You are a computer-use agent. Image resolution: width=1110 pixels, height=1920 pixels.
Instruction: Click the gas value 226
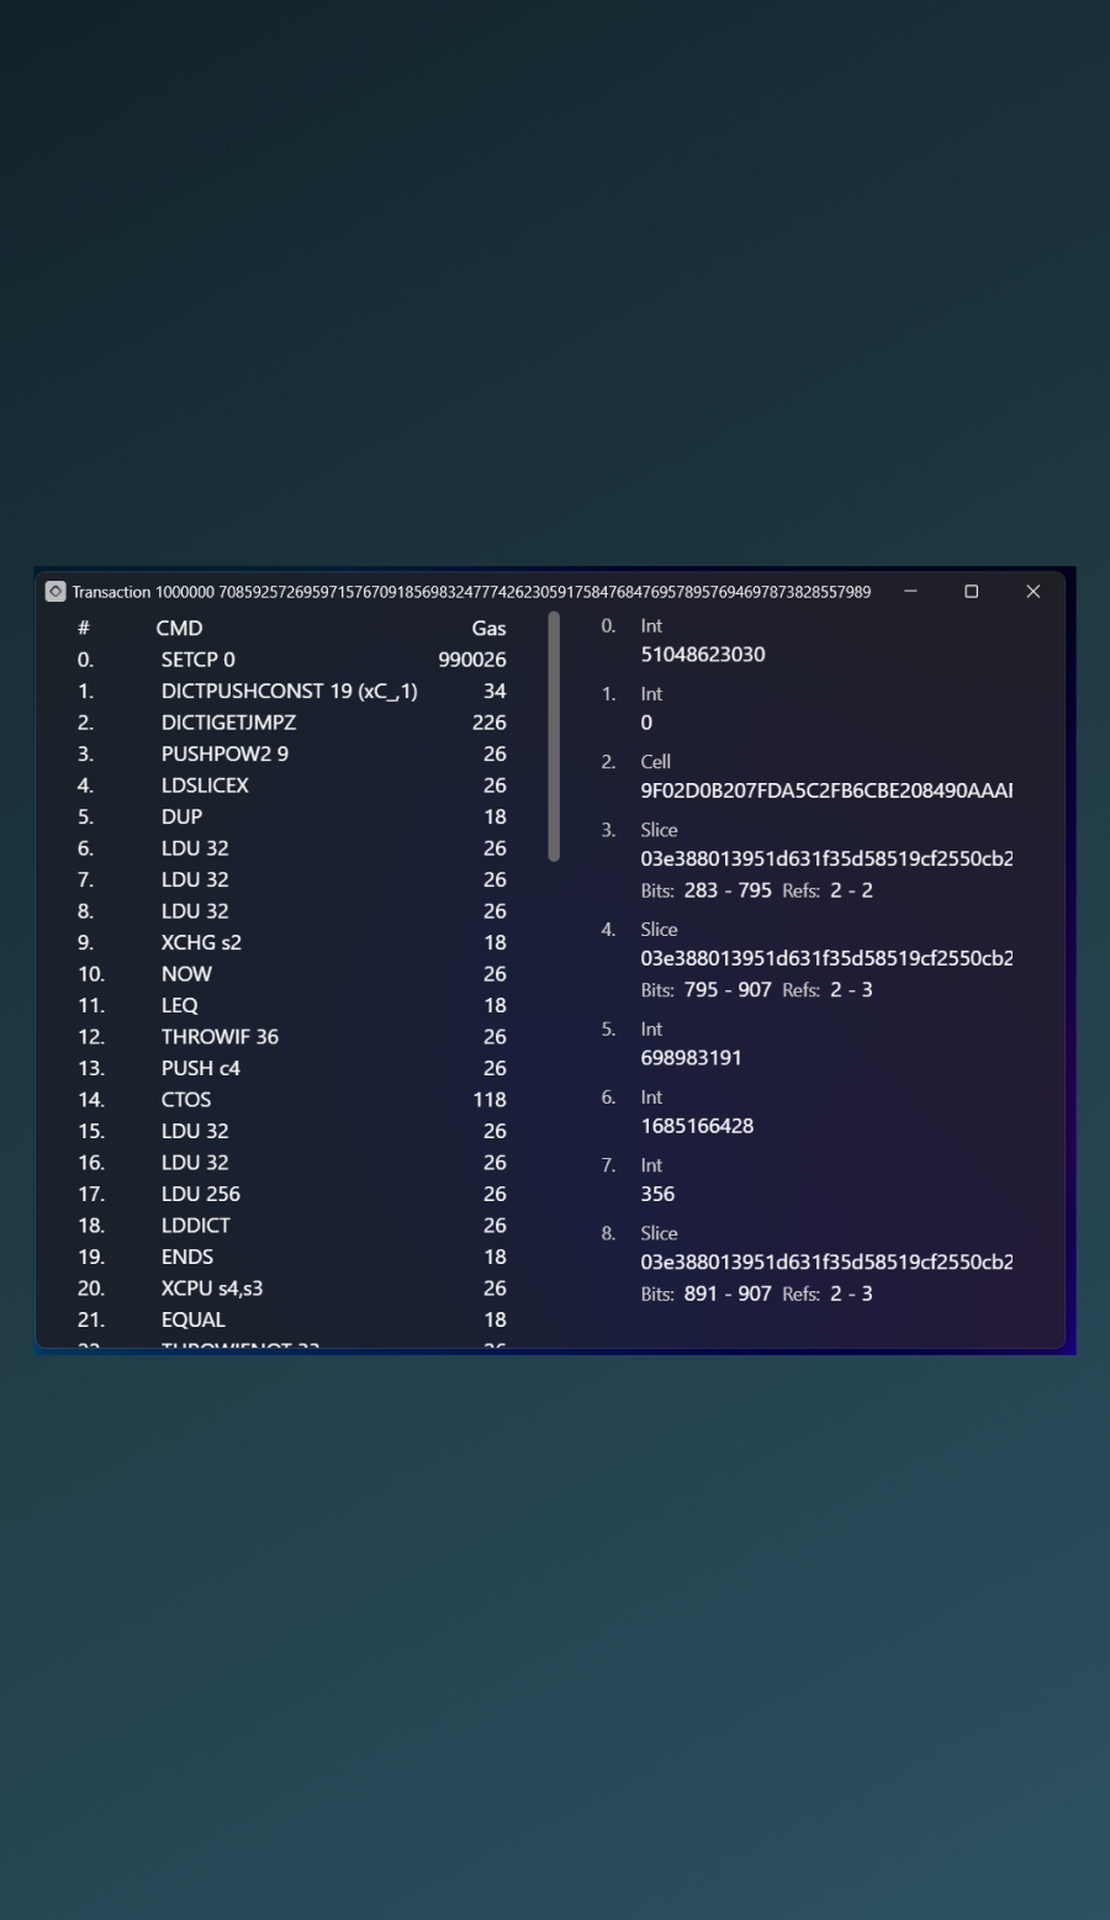coord(489,722)
